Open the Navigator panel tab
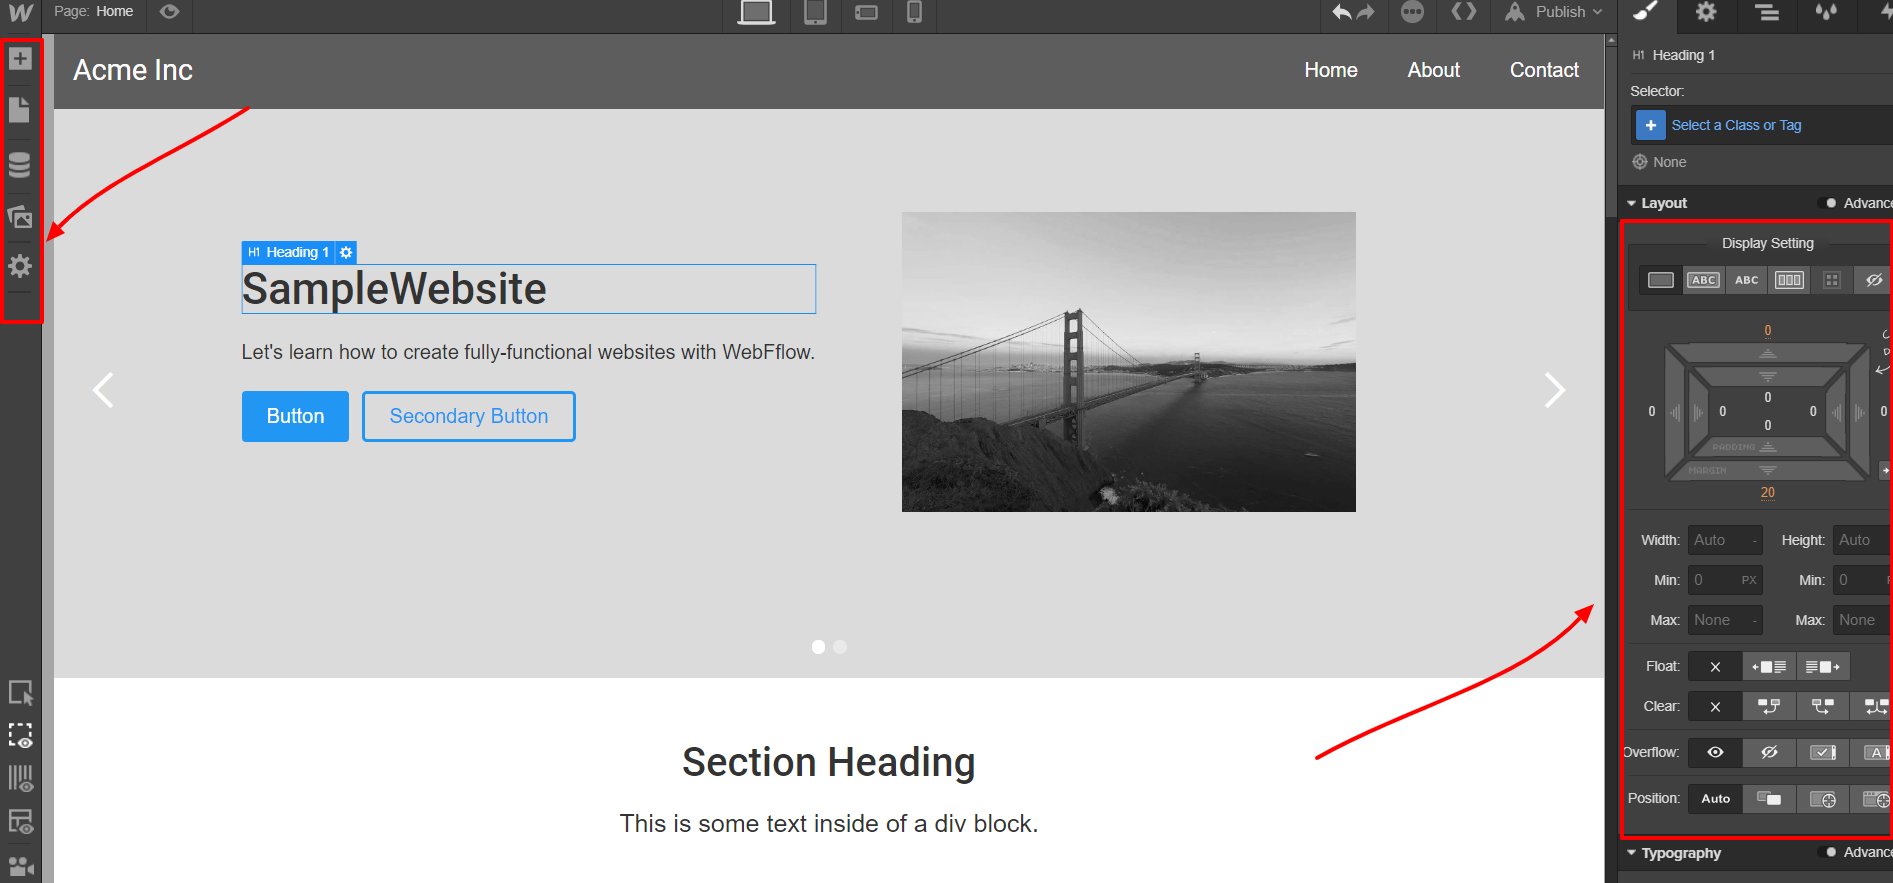Screen dimensions: 1893x883 [1767, 12]
